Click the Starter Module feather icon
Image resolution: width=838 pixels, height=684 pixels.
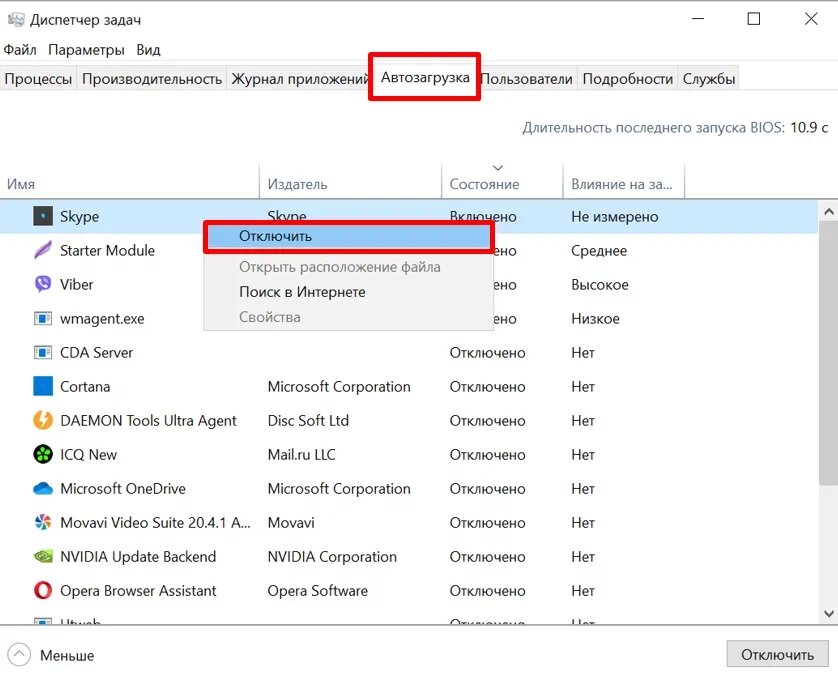pyautogui.click(x=43, y=250)
